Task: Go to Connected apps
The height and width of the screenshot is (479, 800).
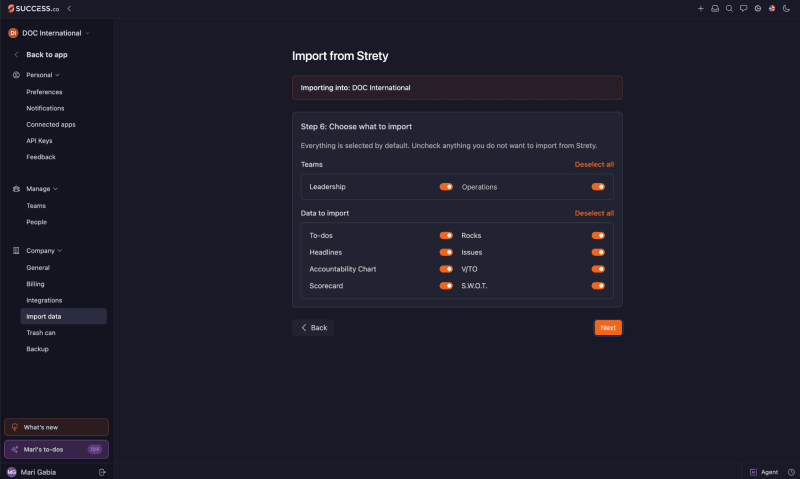Action: click(x=51, y=124)
